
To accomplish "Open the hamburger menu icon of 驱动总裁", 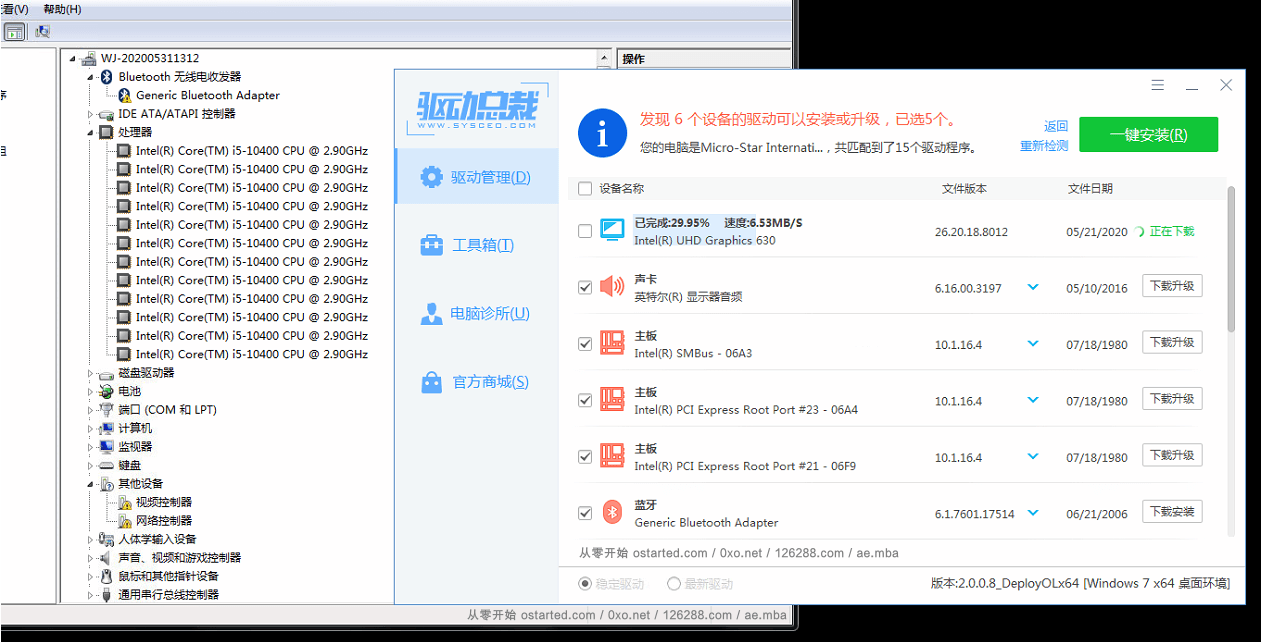I will point(1158,86).
